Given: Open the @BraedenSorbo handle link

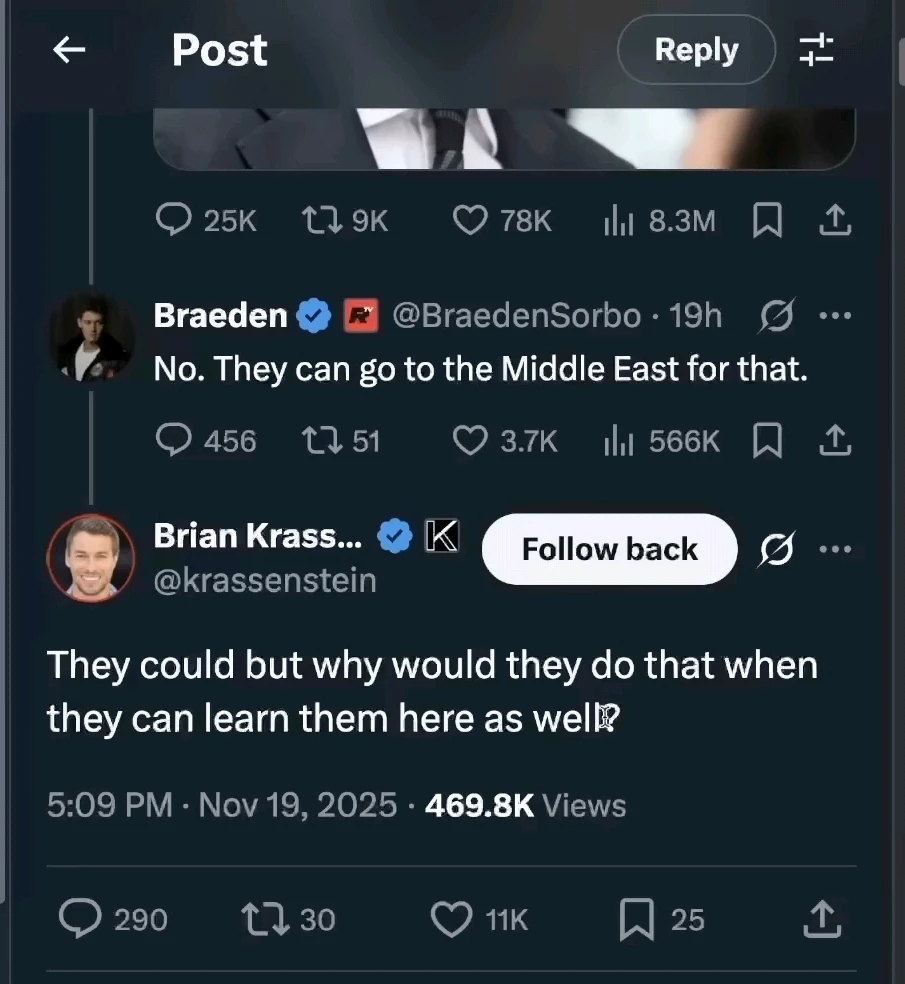Looking at the screenshot, I should click(x=516, y=316).
